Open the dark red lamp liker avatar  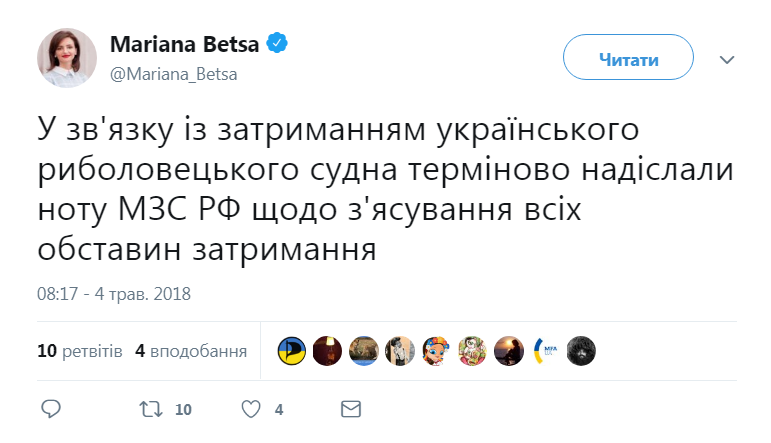click(328, 350)
